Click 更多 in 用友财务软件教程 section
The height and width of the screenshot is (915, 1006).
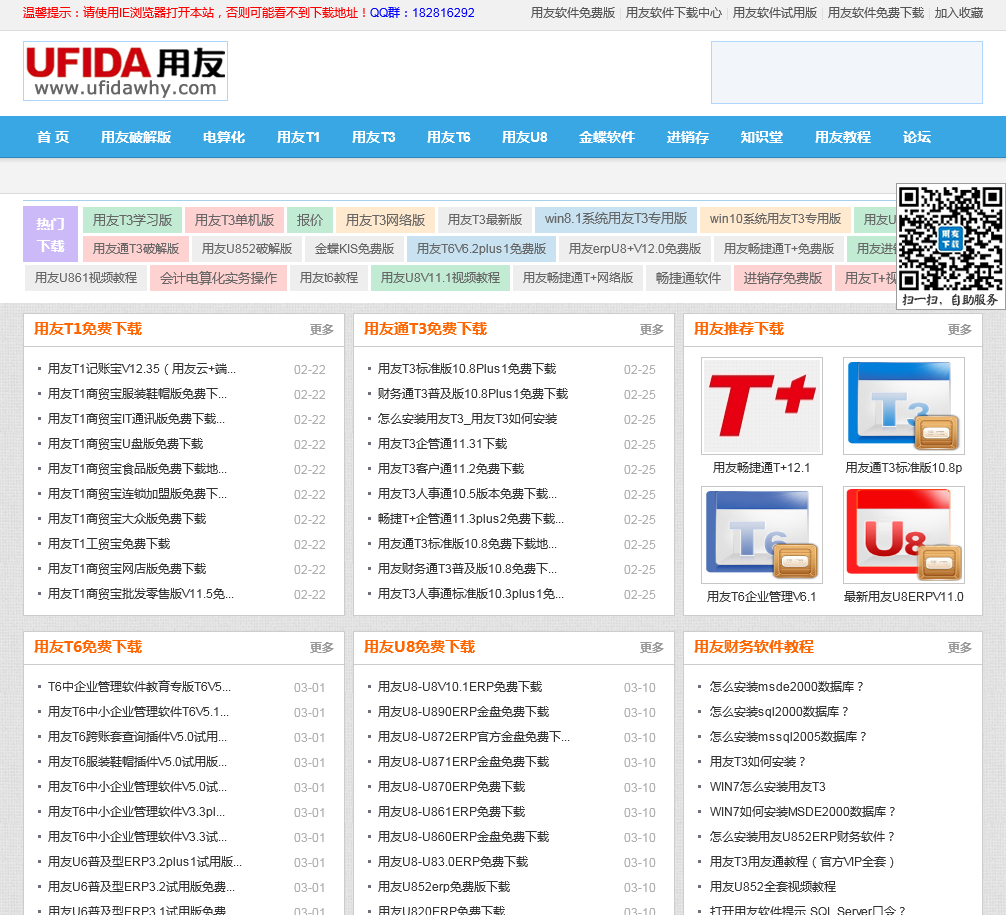pyautogui.click(x=960, y=648)
